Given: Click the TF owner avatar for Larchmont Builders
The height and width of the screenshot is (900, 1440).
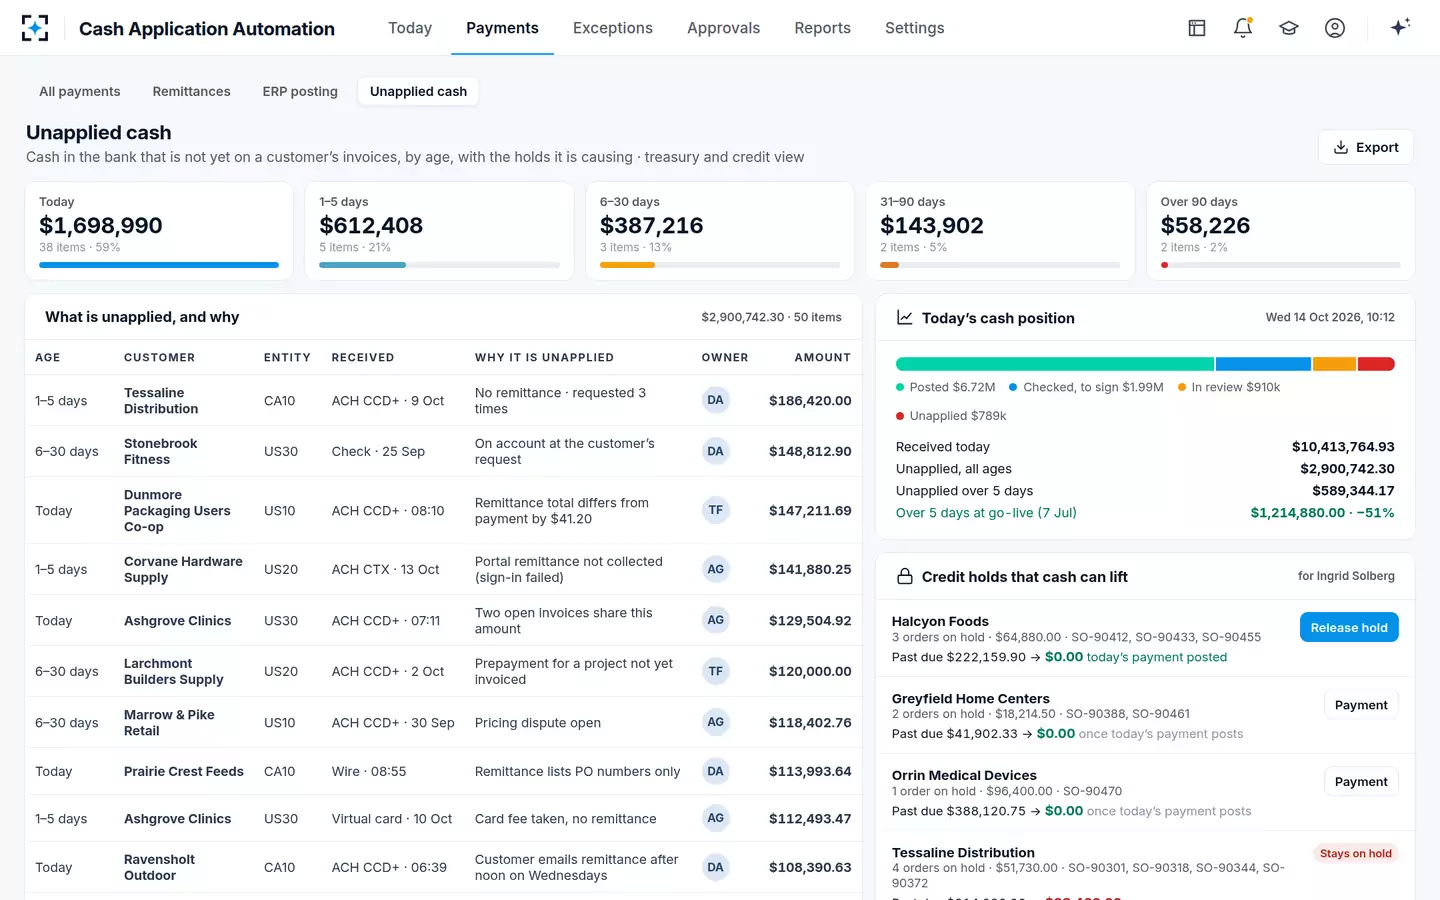Looking at the screenshot, I should pyautogui.click(x=715, y=671).
